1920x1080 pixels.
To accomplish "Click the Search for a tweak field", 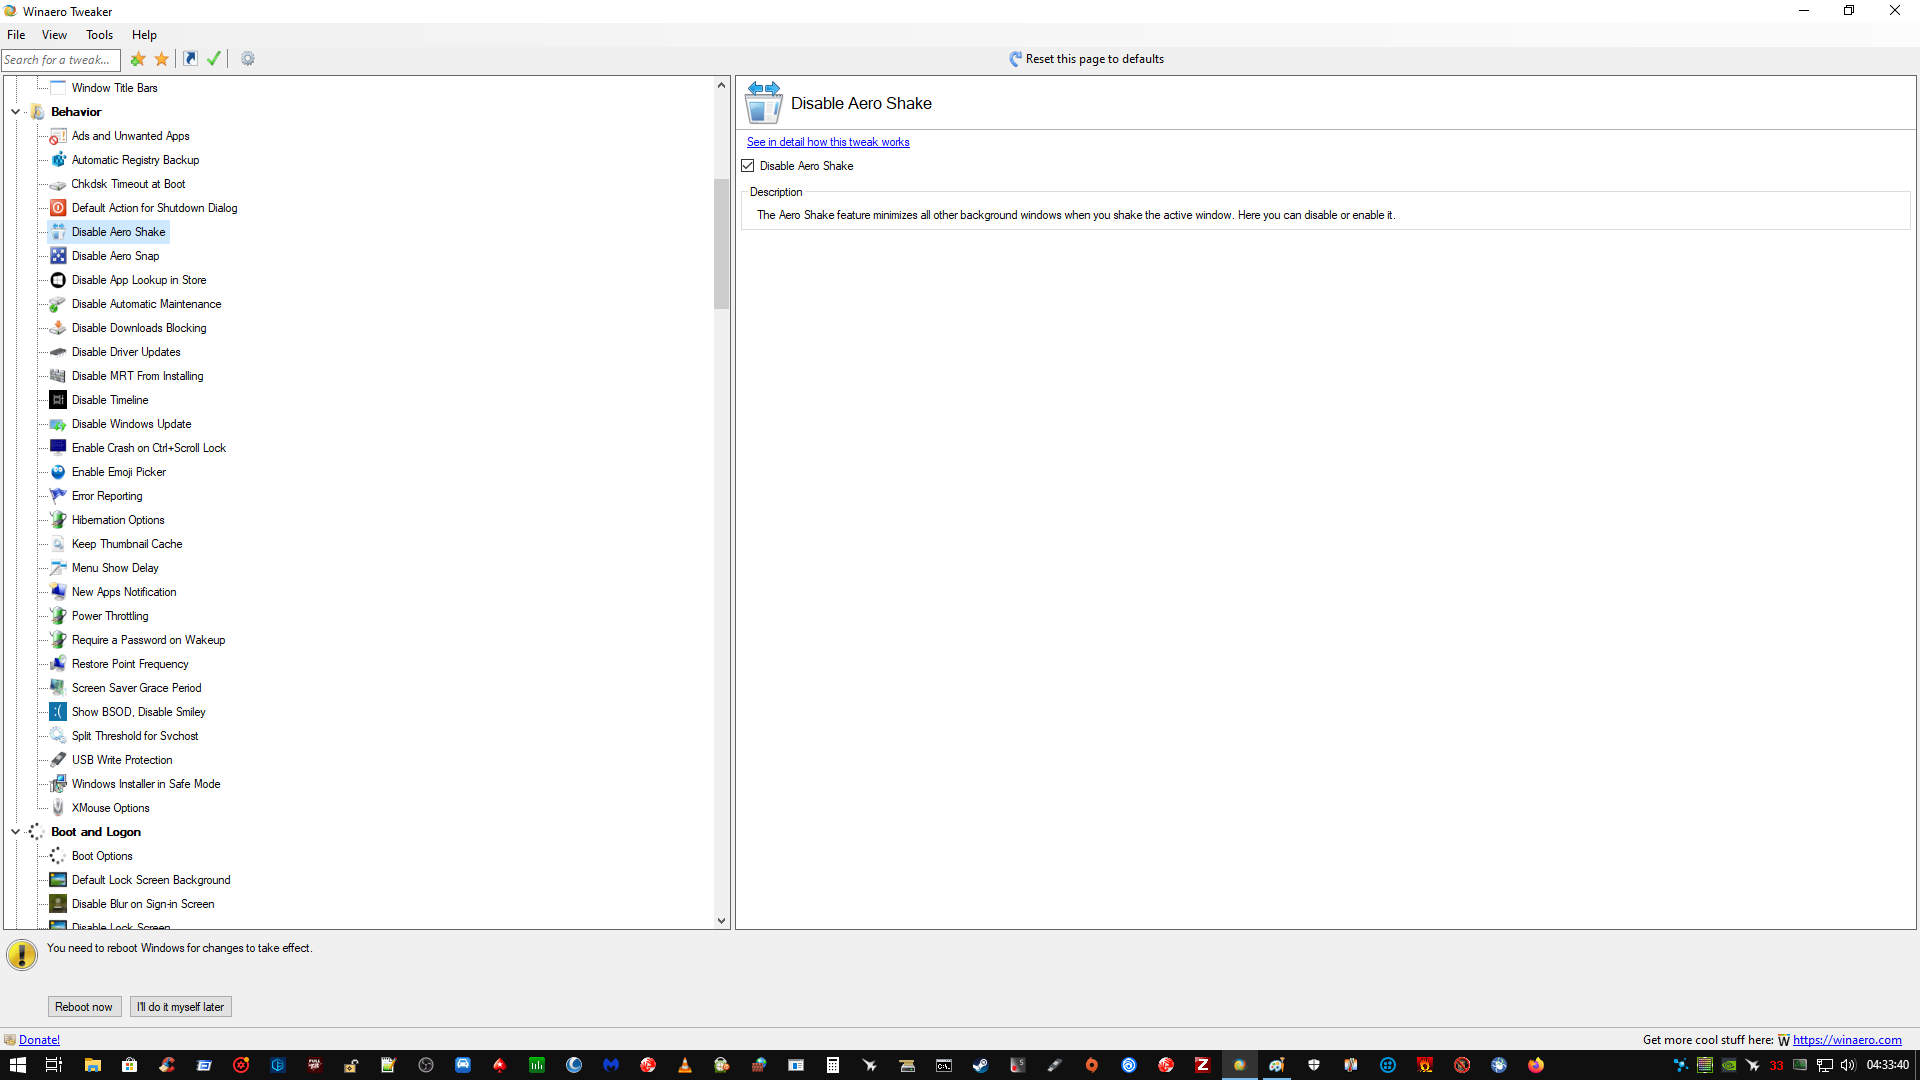I will click(x=60, y=60).
